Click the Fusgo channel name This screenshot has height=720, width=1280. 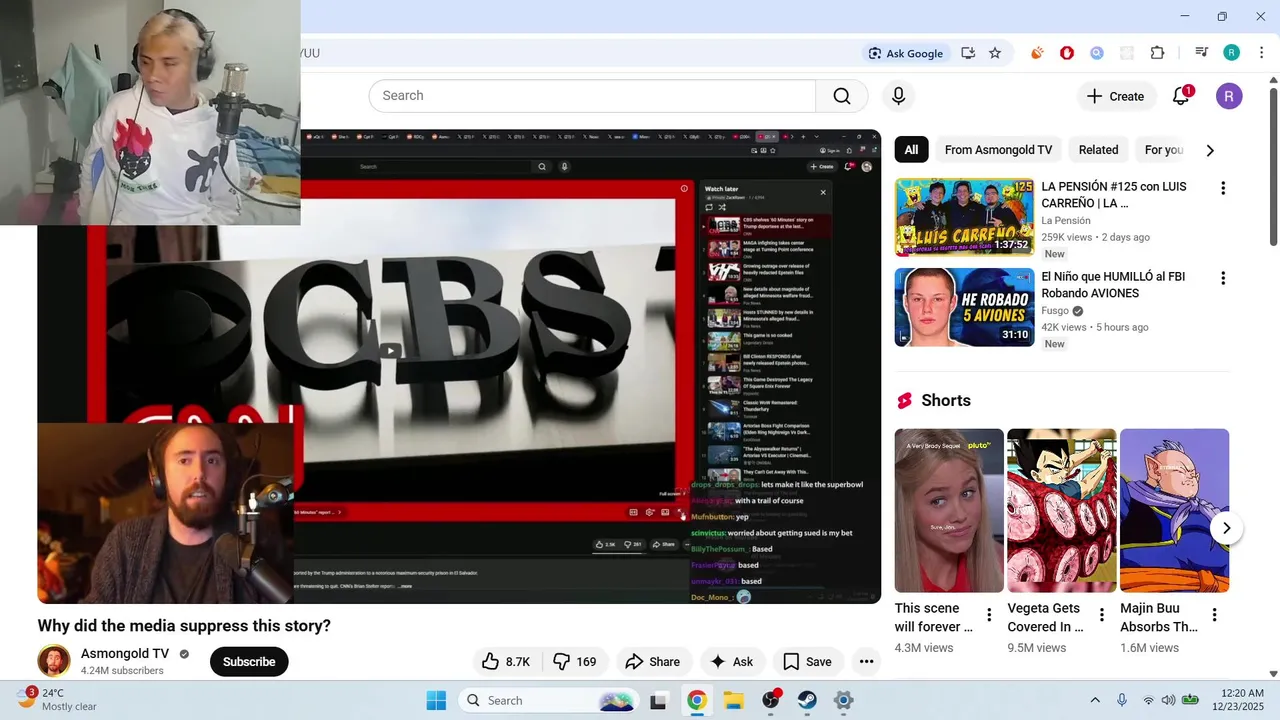tap(1055, 311)
